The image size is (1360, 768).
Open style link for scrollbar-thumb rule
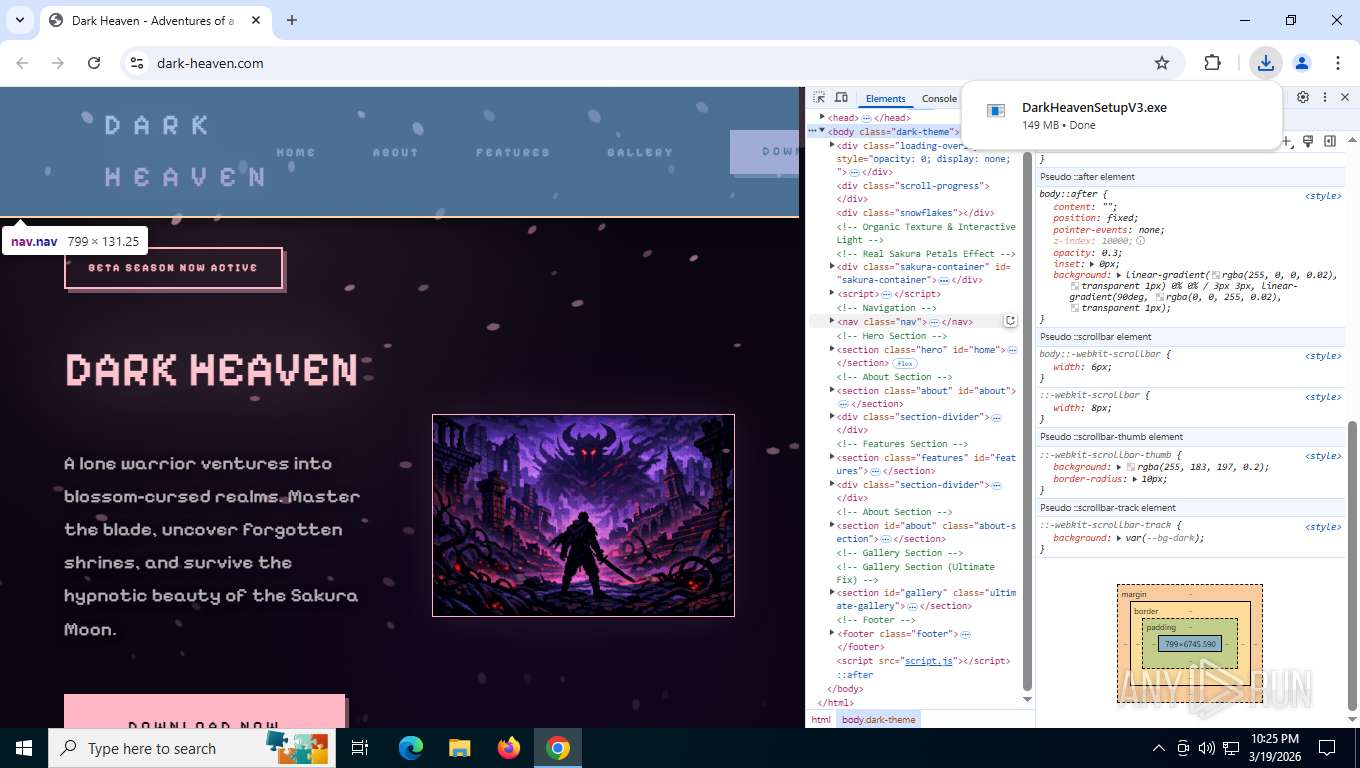point(1323,456)
